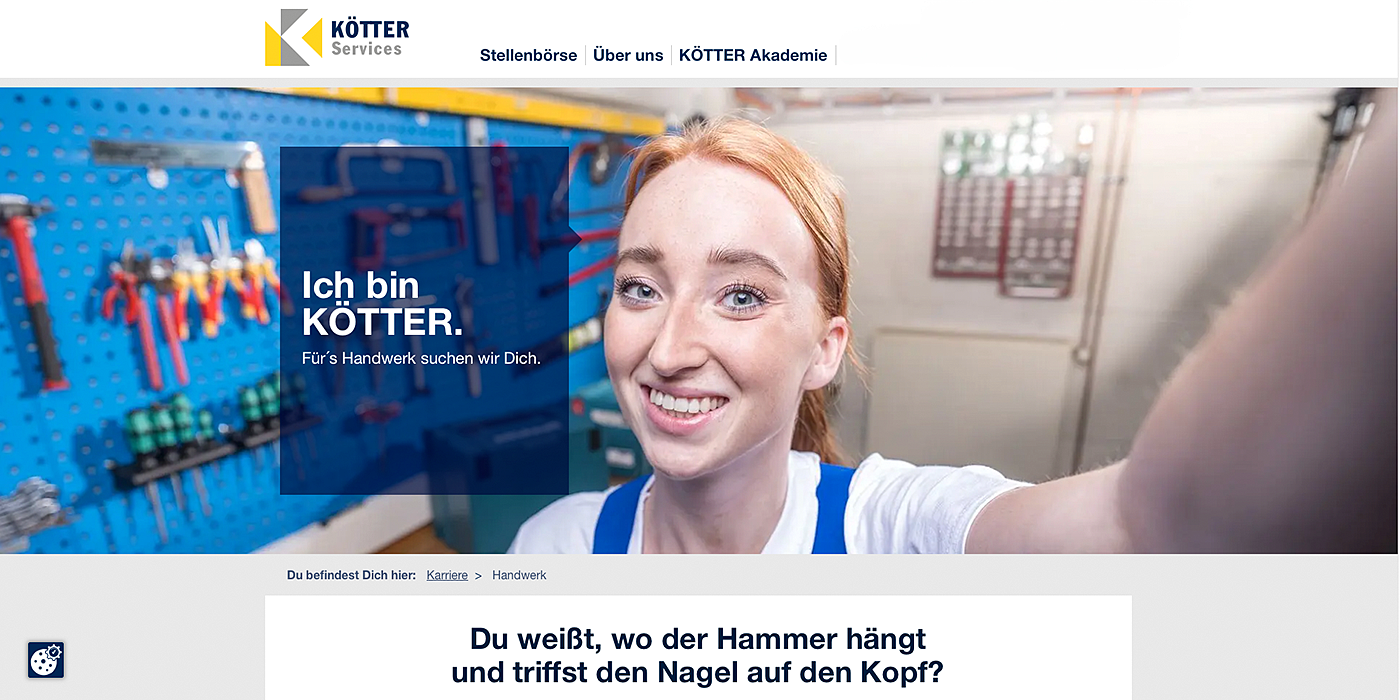
Task: Click the headline 'Du weißt, wo der Hammer hängt'
Action: click(698, 638)
